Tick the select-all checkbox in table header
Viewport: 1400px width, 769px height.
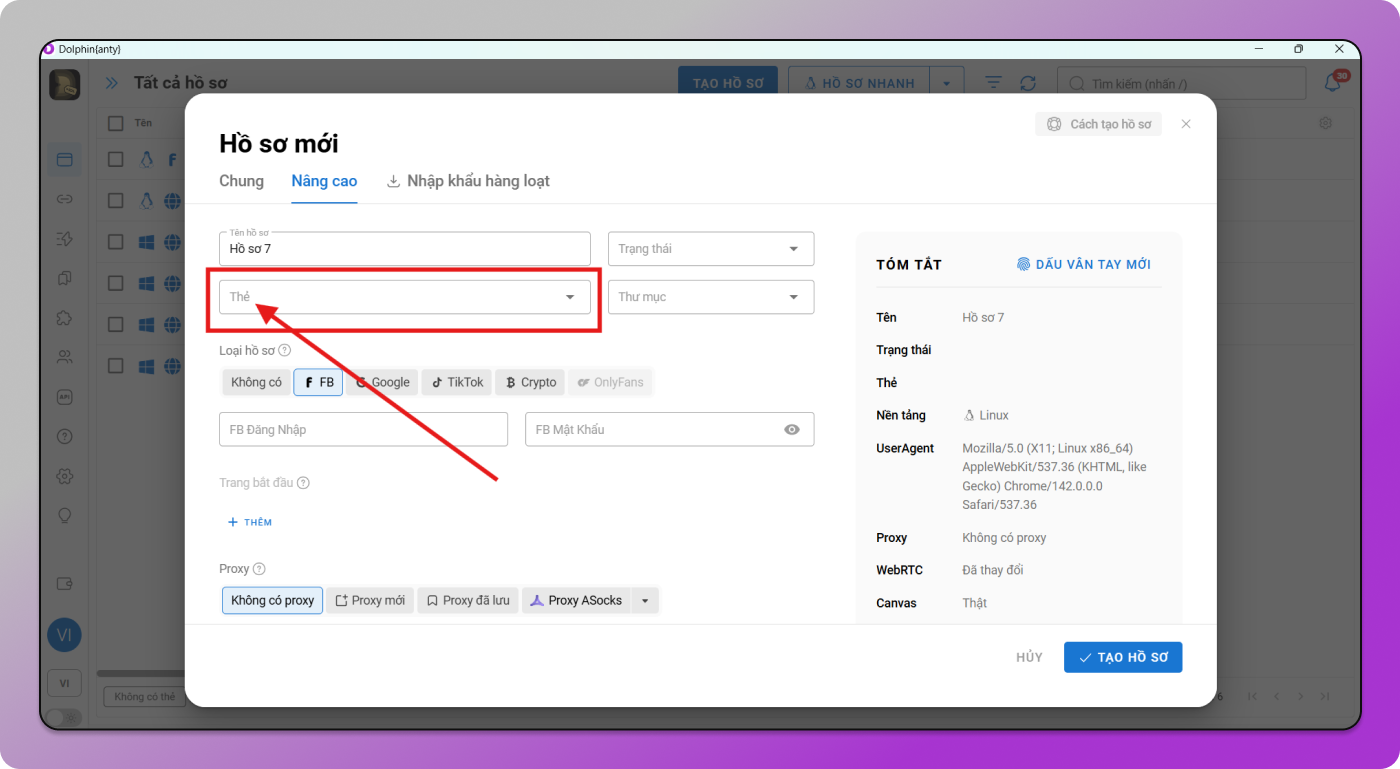[116, 123]
